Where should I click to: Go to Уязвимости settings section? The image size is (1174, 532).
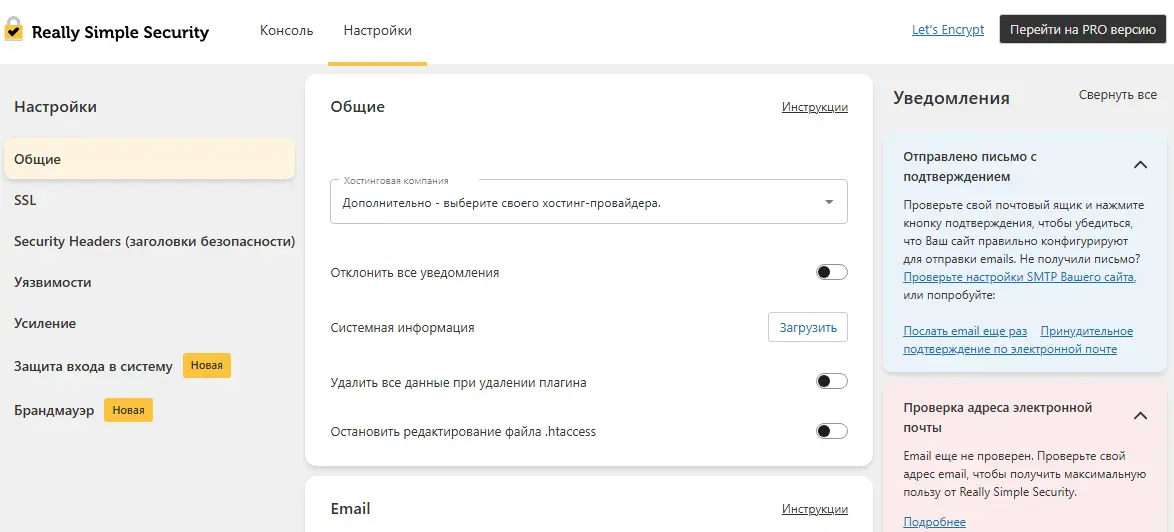(x=52, y=282)
